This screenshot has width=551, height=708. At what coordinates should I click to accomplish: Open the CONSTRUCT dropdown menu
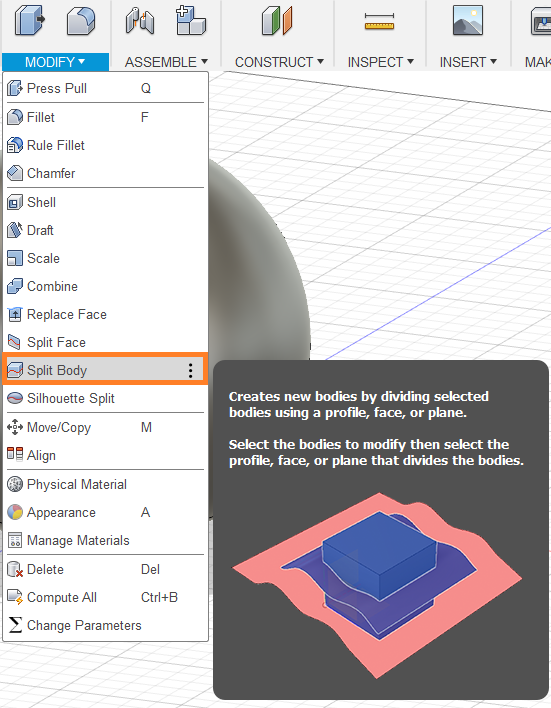coord(279,62)
